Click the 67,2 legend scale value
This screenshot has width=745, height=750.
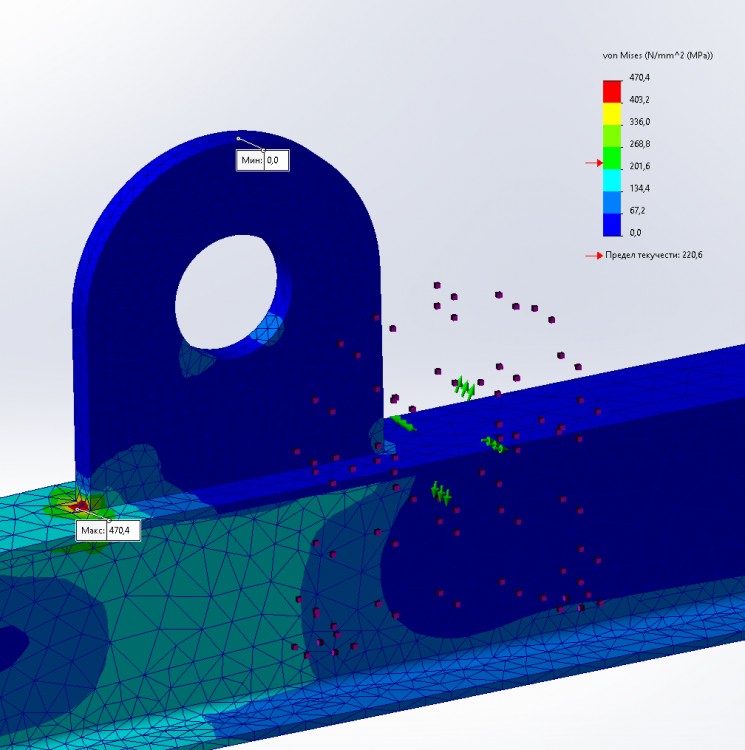pyautogui.click(x=637, y=210)
